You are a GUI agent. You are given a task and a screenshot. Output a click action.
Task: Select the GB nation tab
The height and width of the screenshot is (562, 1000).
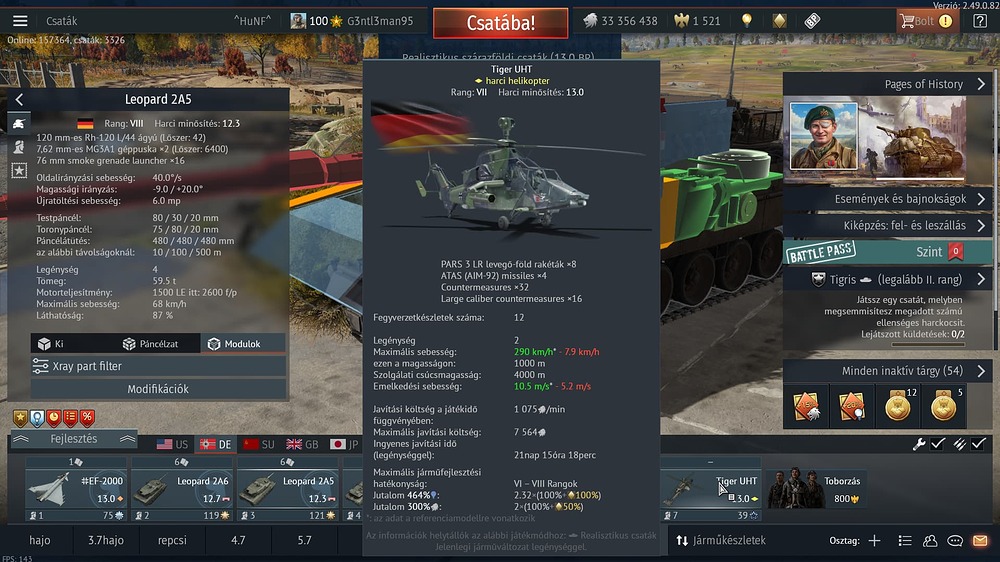coord(302,444)
